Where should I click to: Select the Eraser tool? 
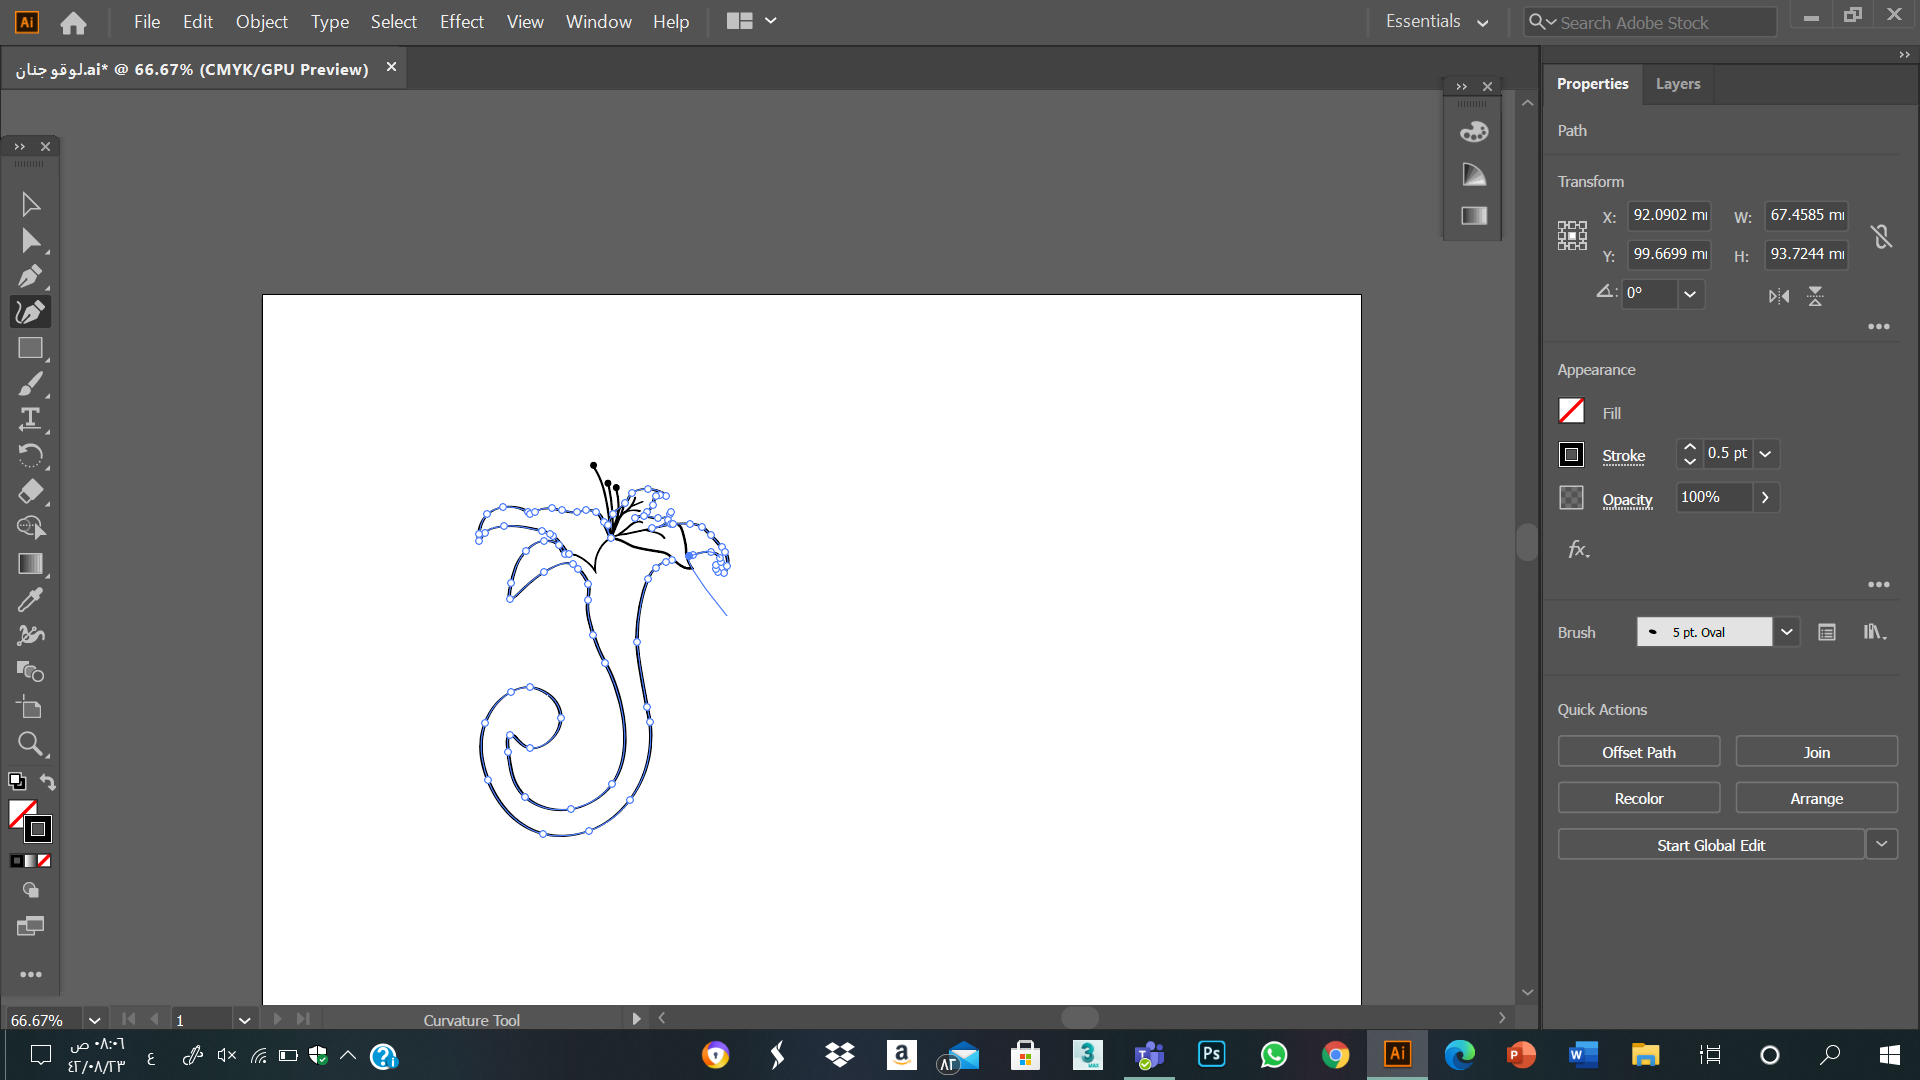point(30,491)
